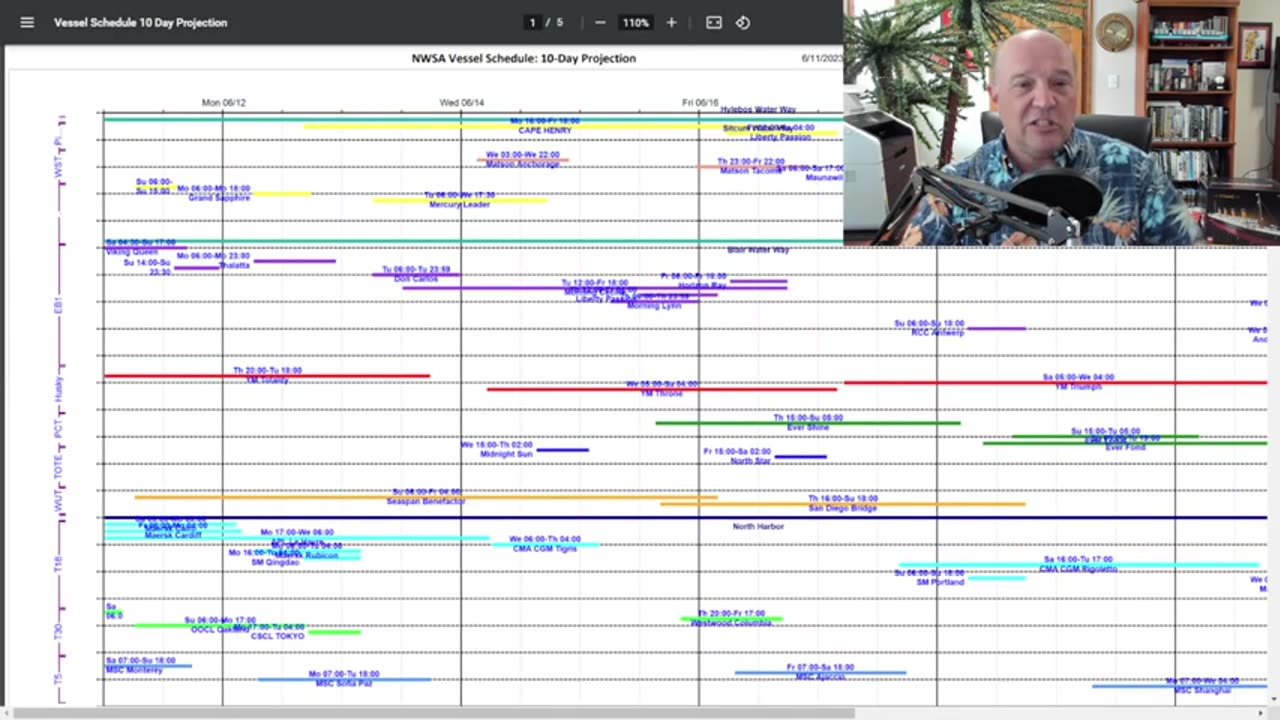Click the Fri 06/16 date label
Viewport: 1280px width, 720px height.
tap(700, 103)
